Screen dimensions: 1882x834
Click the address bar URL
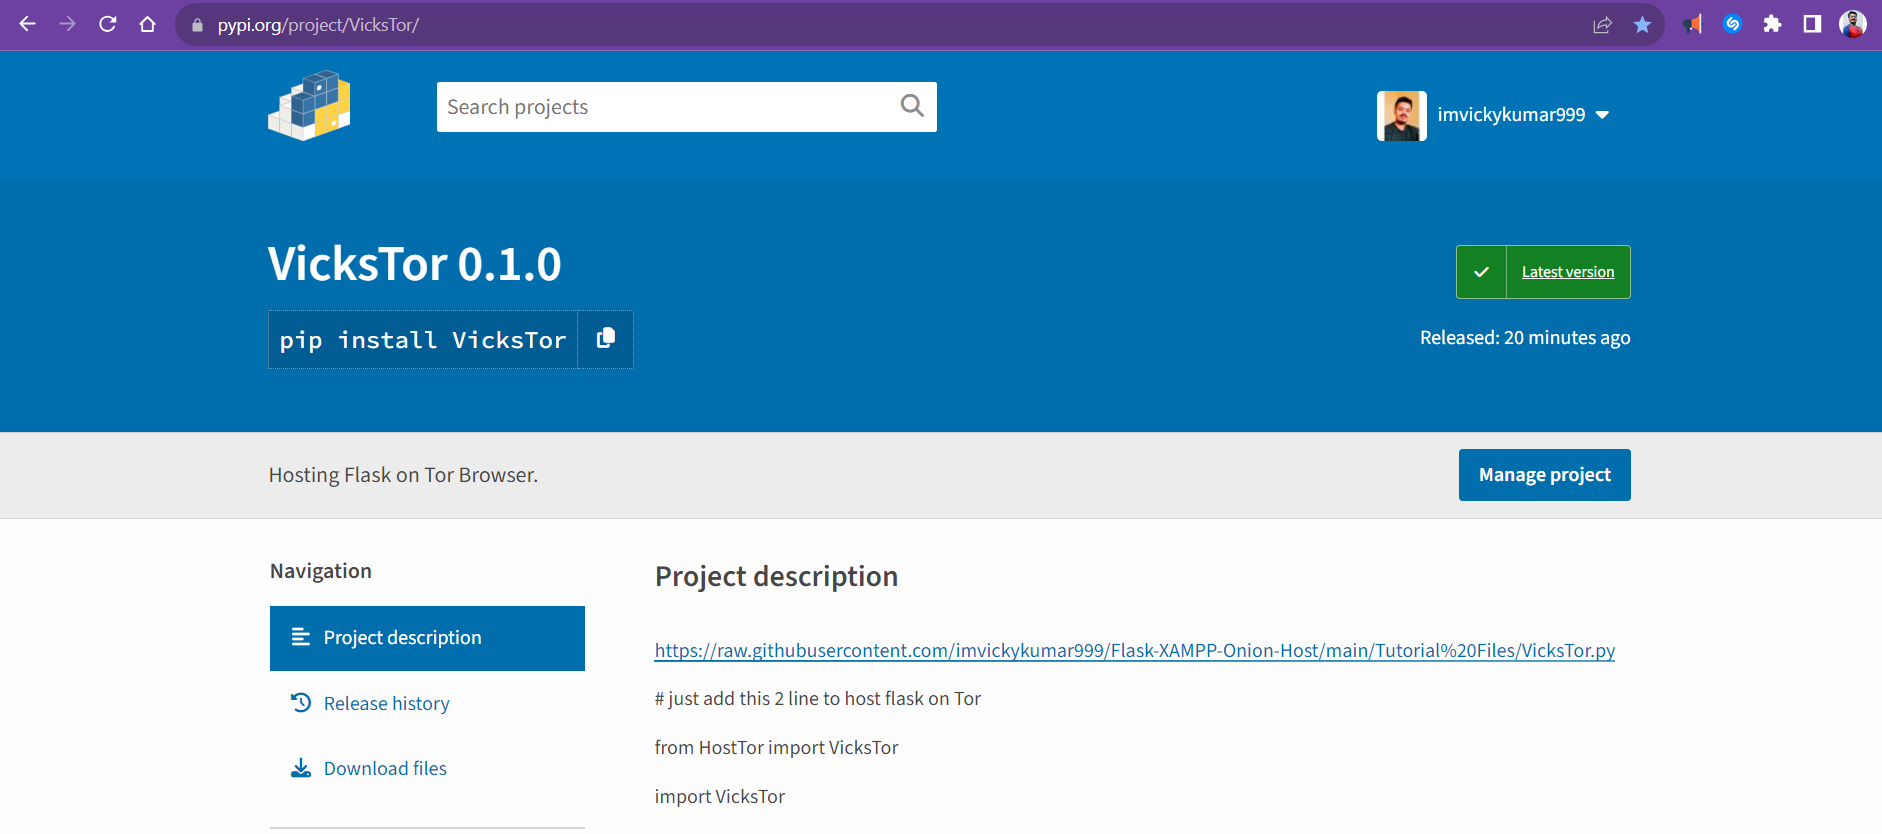pos(318,25)
